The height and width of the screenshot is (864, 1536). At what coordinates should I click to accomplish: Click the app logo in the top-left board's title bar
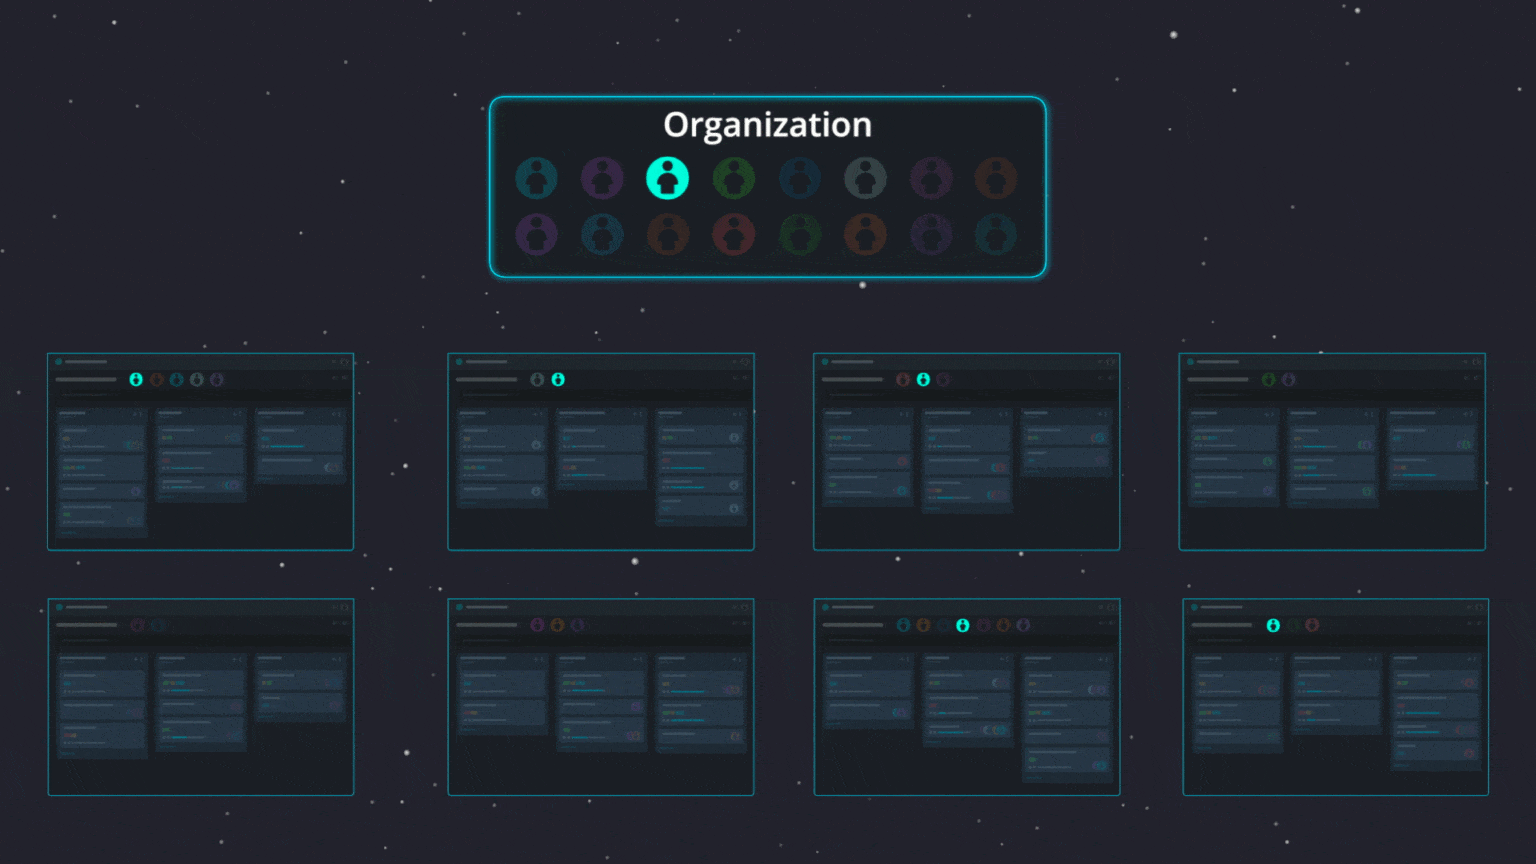click(x=58, y=361)
